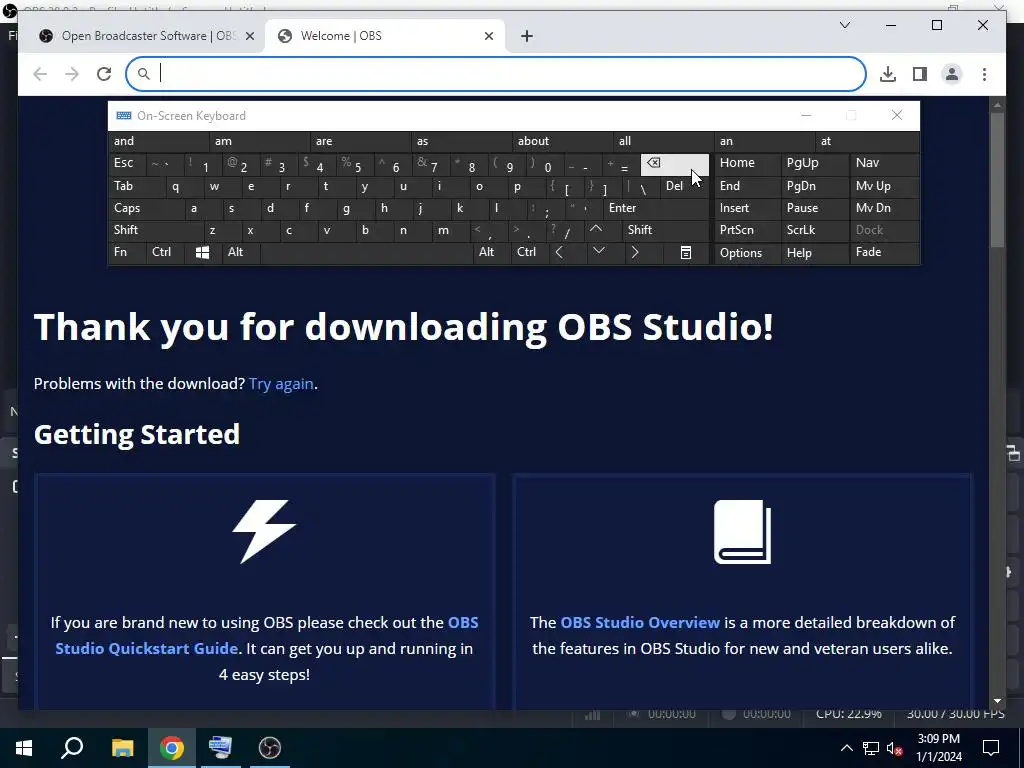Toggle the Fn key on the on-screen keyboard
The height and width of the screenshot is (768, 1024).
tap(127, 252)
